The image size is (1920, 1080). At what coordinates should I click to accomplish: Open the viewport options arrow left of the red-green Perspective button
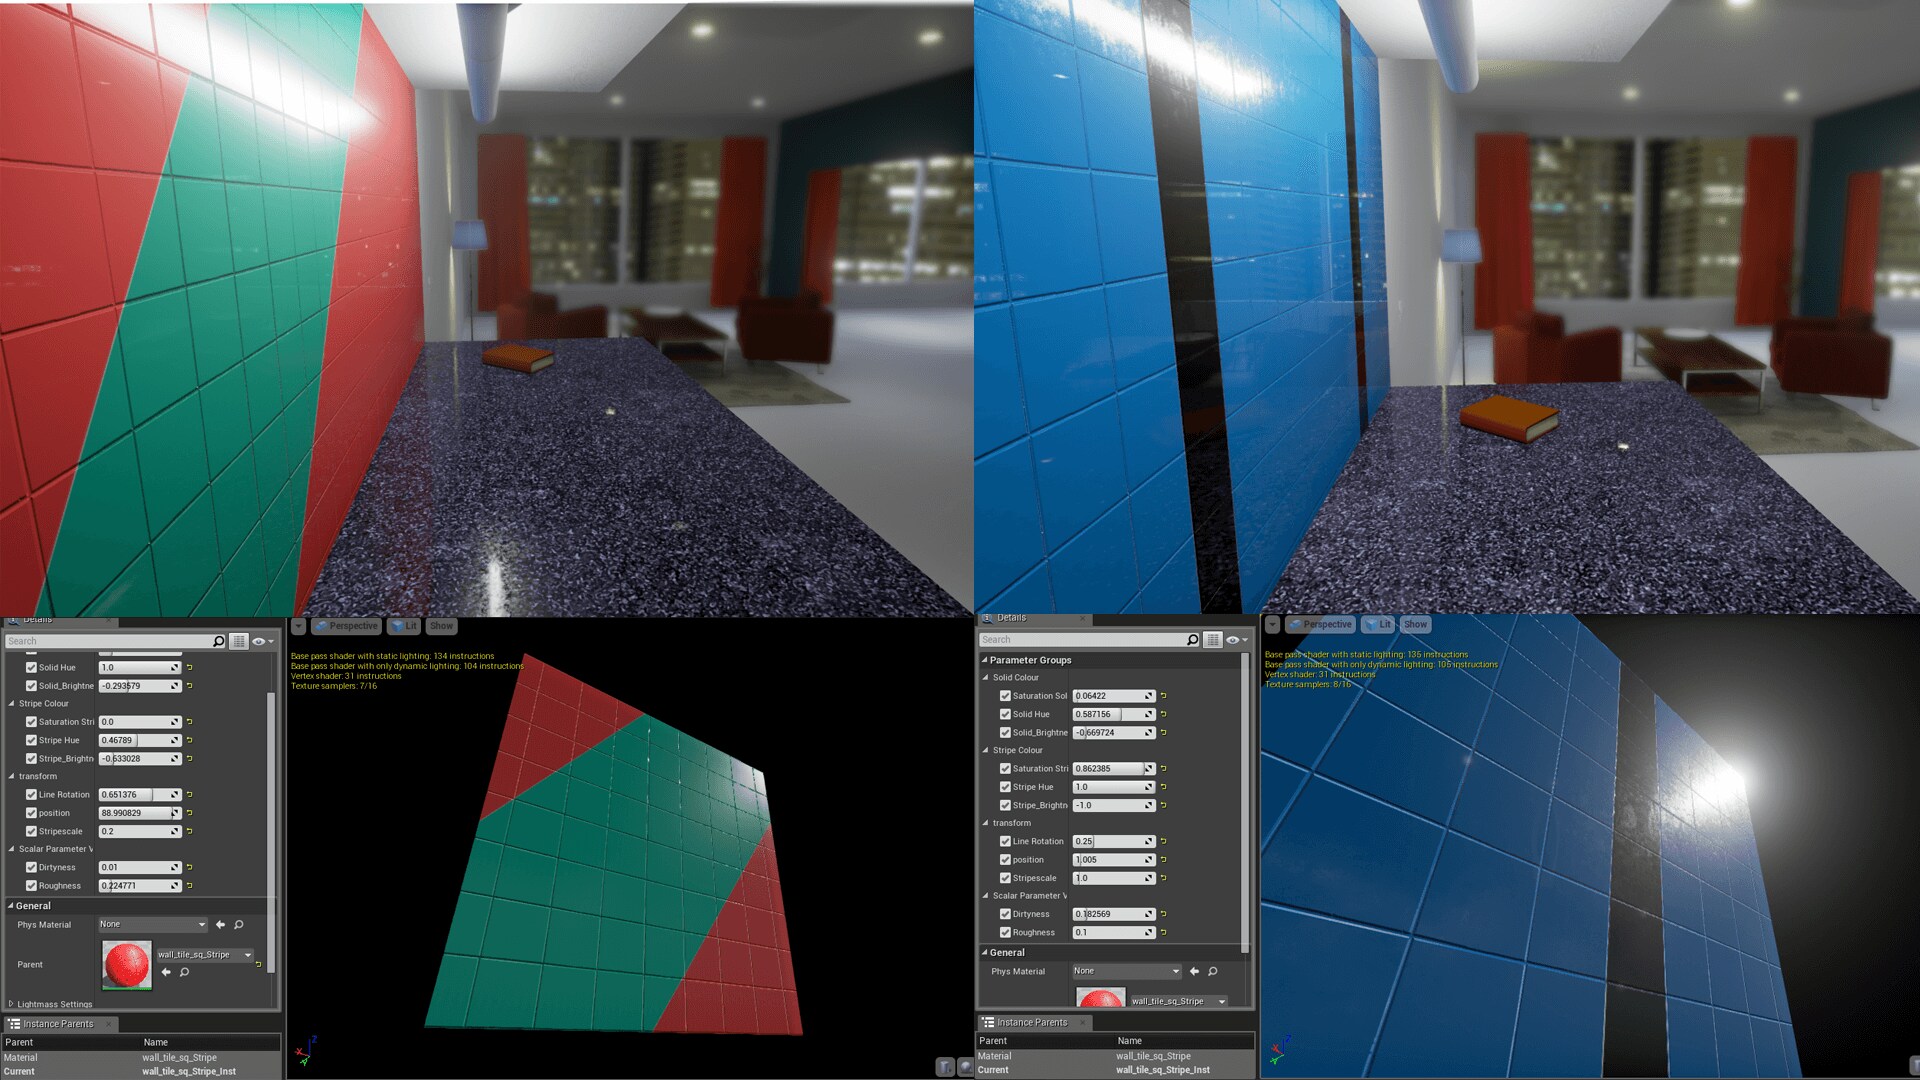[298, 626]
